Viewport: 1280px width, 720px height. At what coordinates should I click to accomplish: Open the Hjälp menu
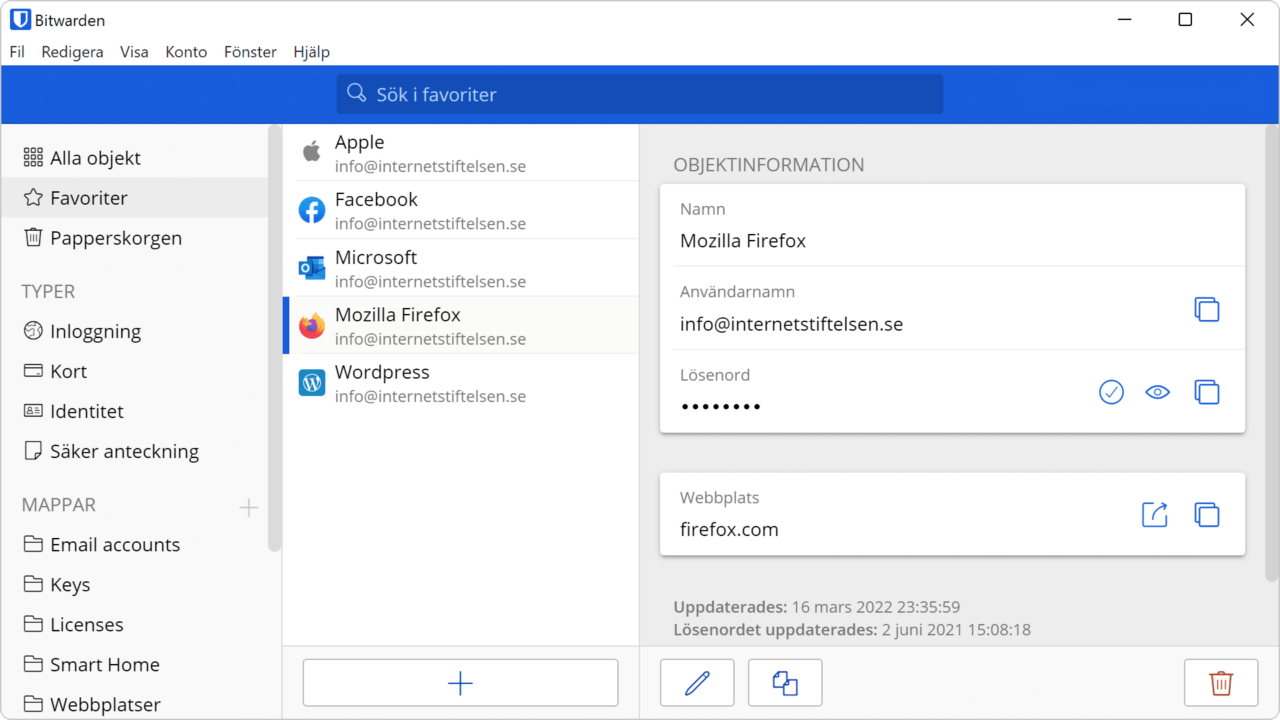pyautogui.click(x=311, y=52)
